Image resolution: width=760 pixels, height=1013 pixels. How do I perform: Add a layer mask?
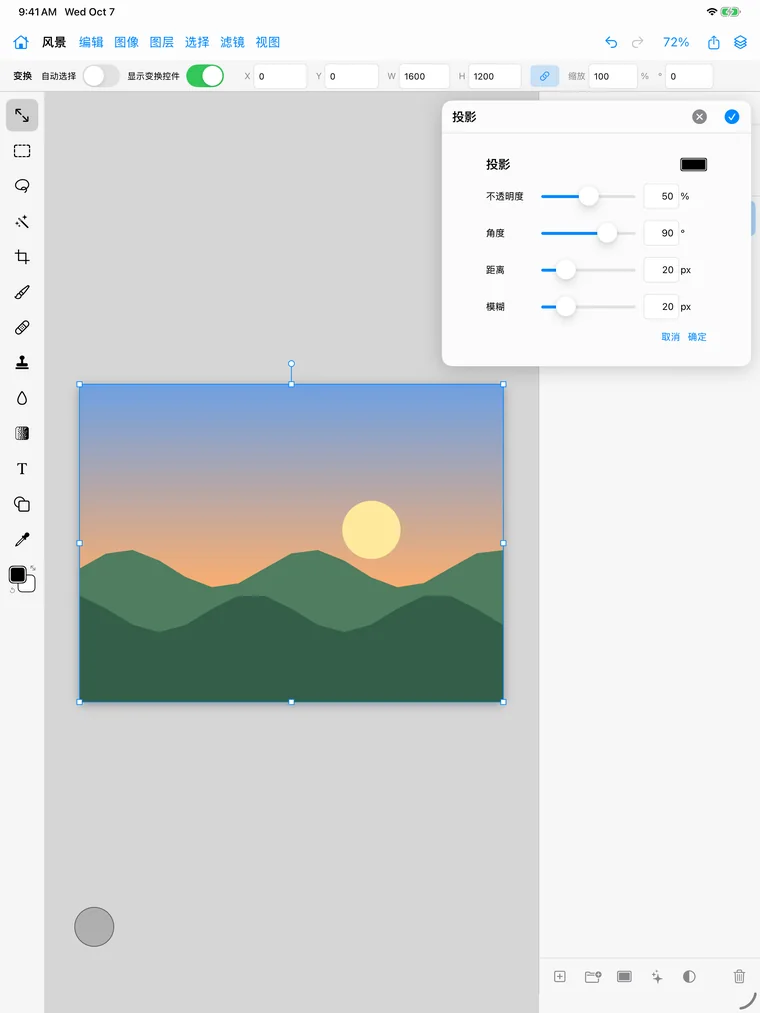click(x=624, y=976)
